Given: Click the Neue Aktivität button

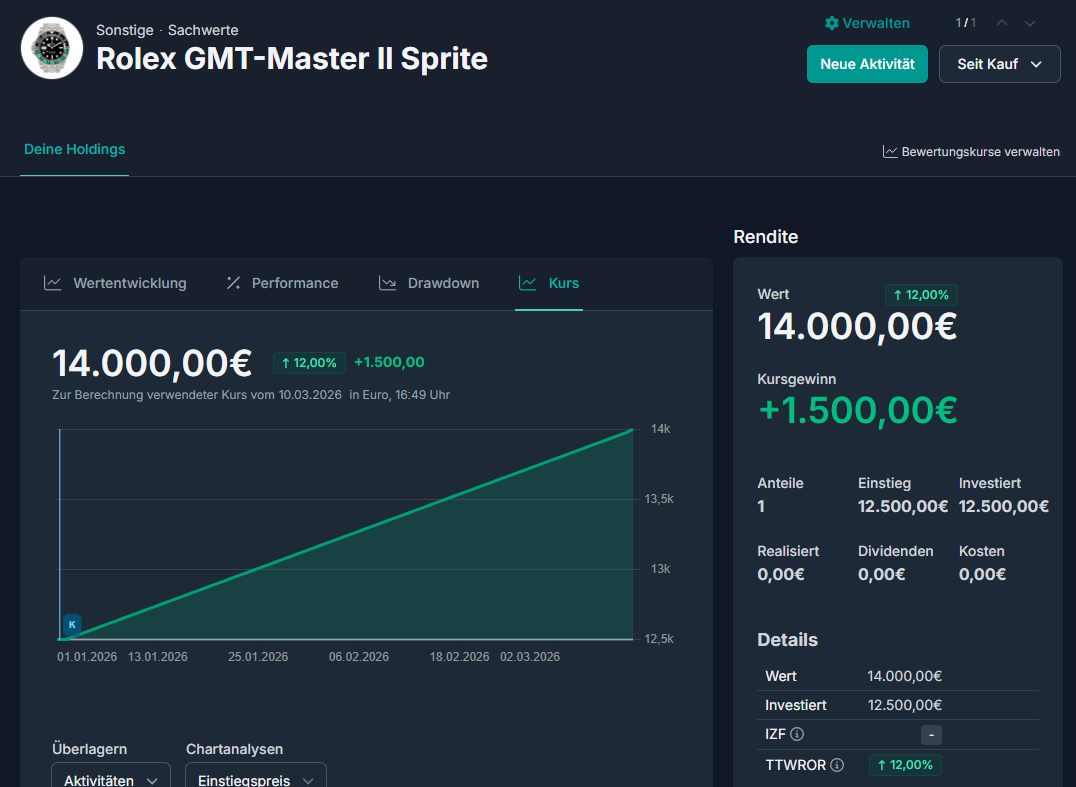Looking at the screenshot, I should click(x=867, y=64).
